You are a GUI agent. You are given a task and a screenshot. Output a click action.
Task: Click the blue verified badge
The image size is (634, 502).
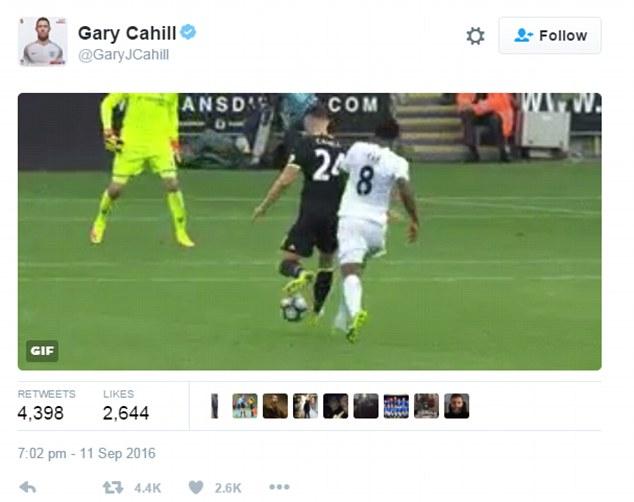pos(188,32)
